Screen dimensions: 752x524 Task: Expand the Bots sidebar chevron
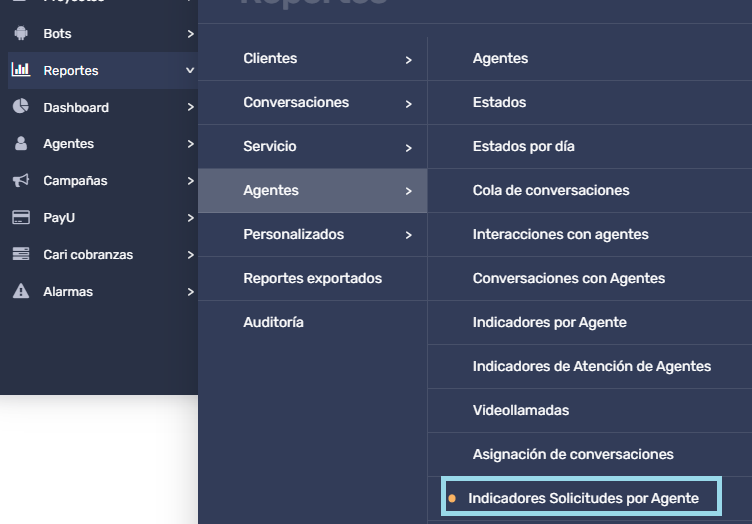click(x=190, y=34)
